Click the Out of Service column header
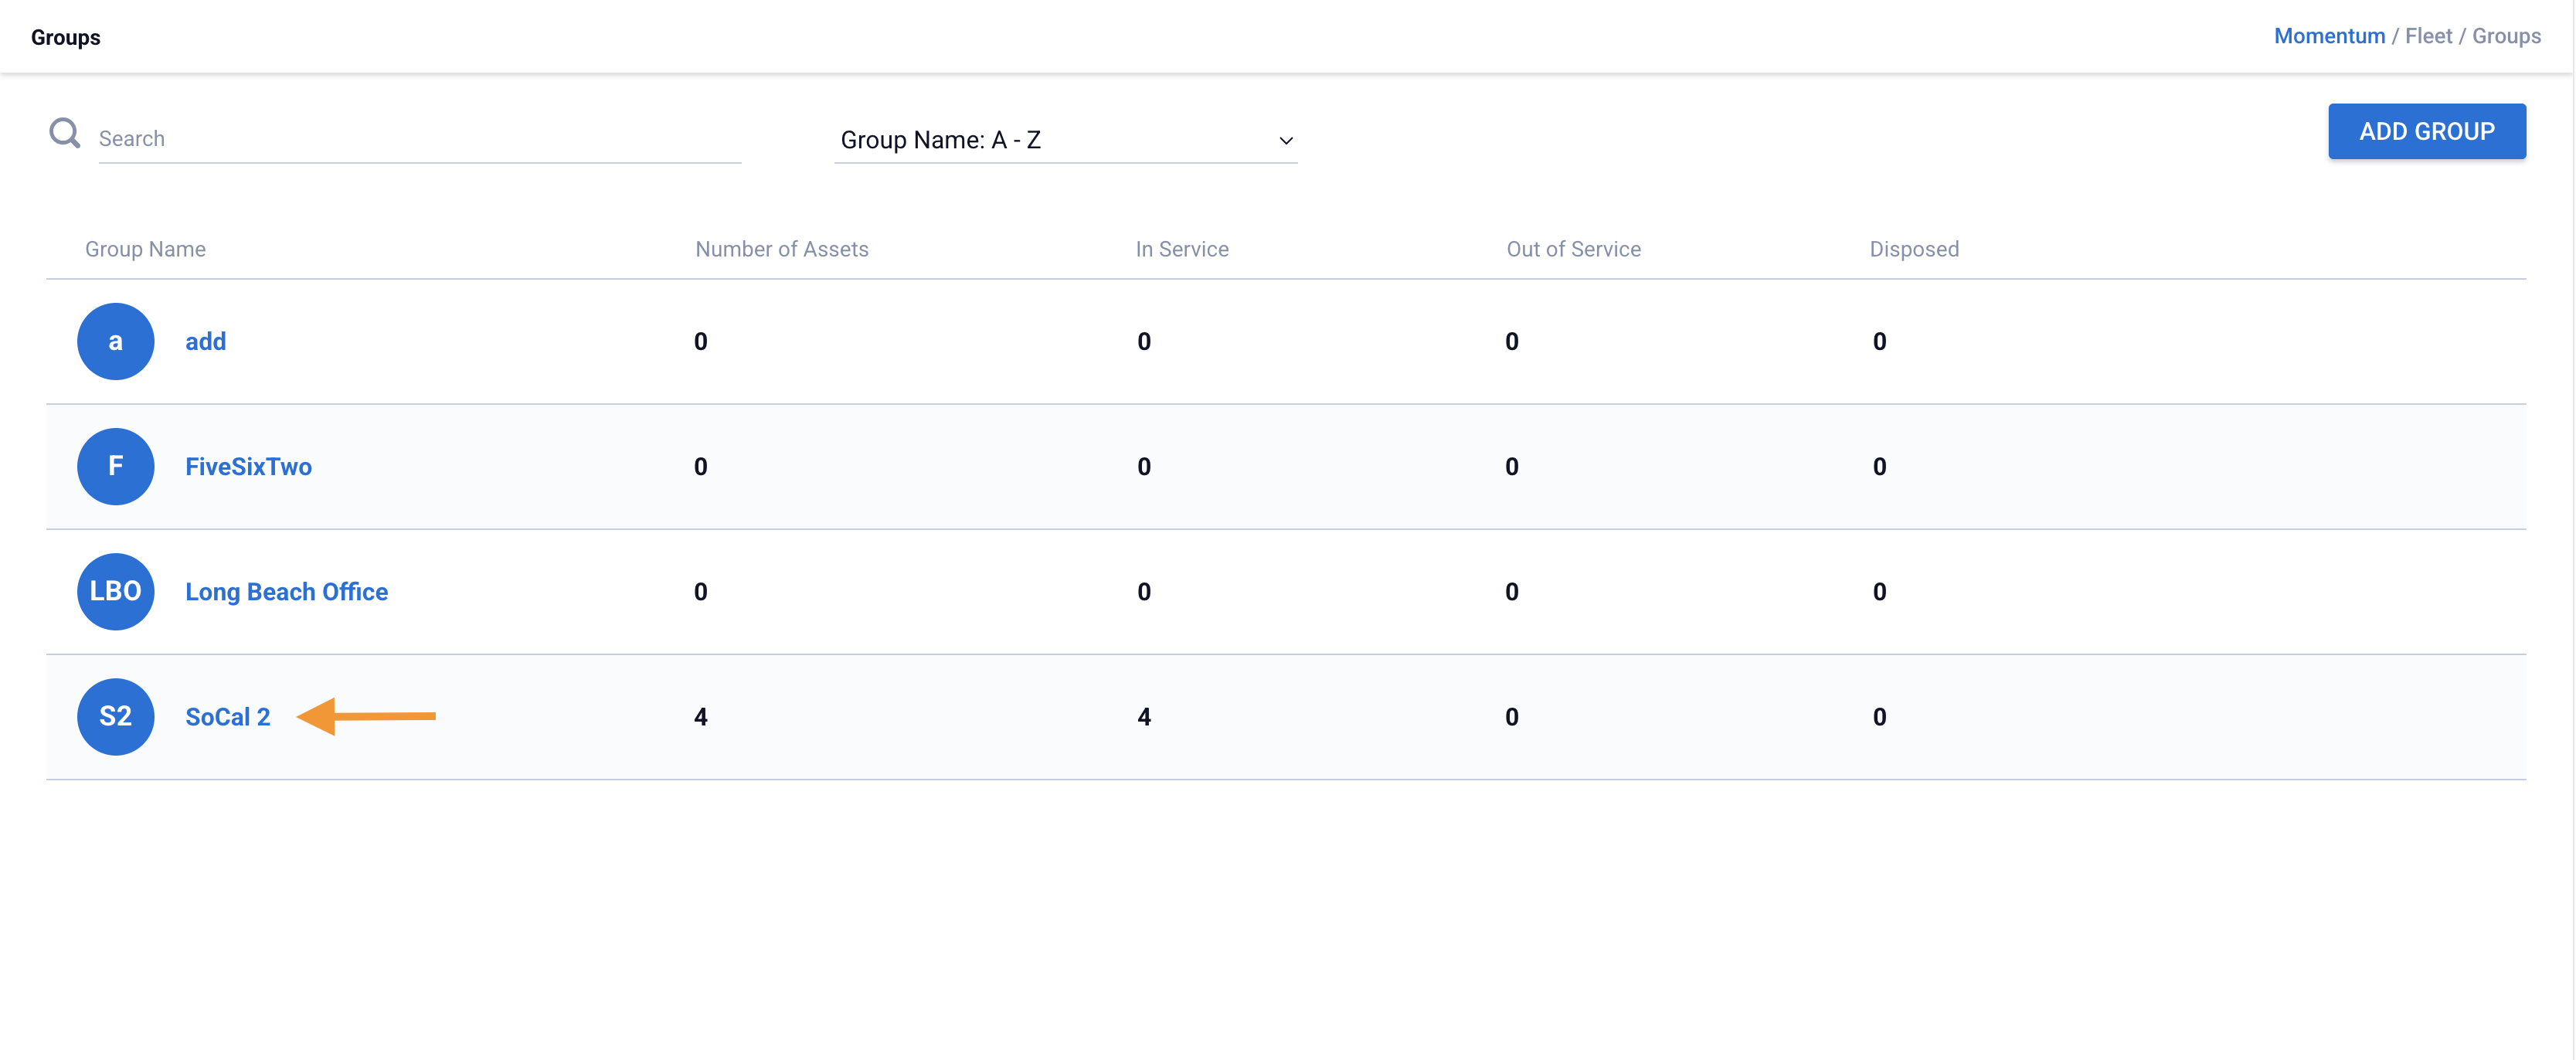Screen dimensions: 2576x1060 coord(1573,249)
